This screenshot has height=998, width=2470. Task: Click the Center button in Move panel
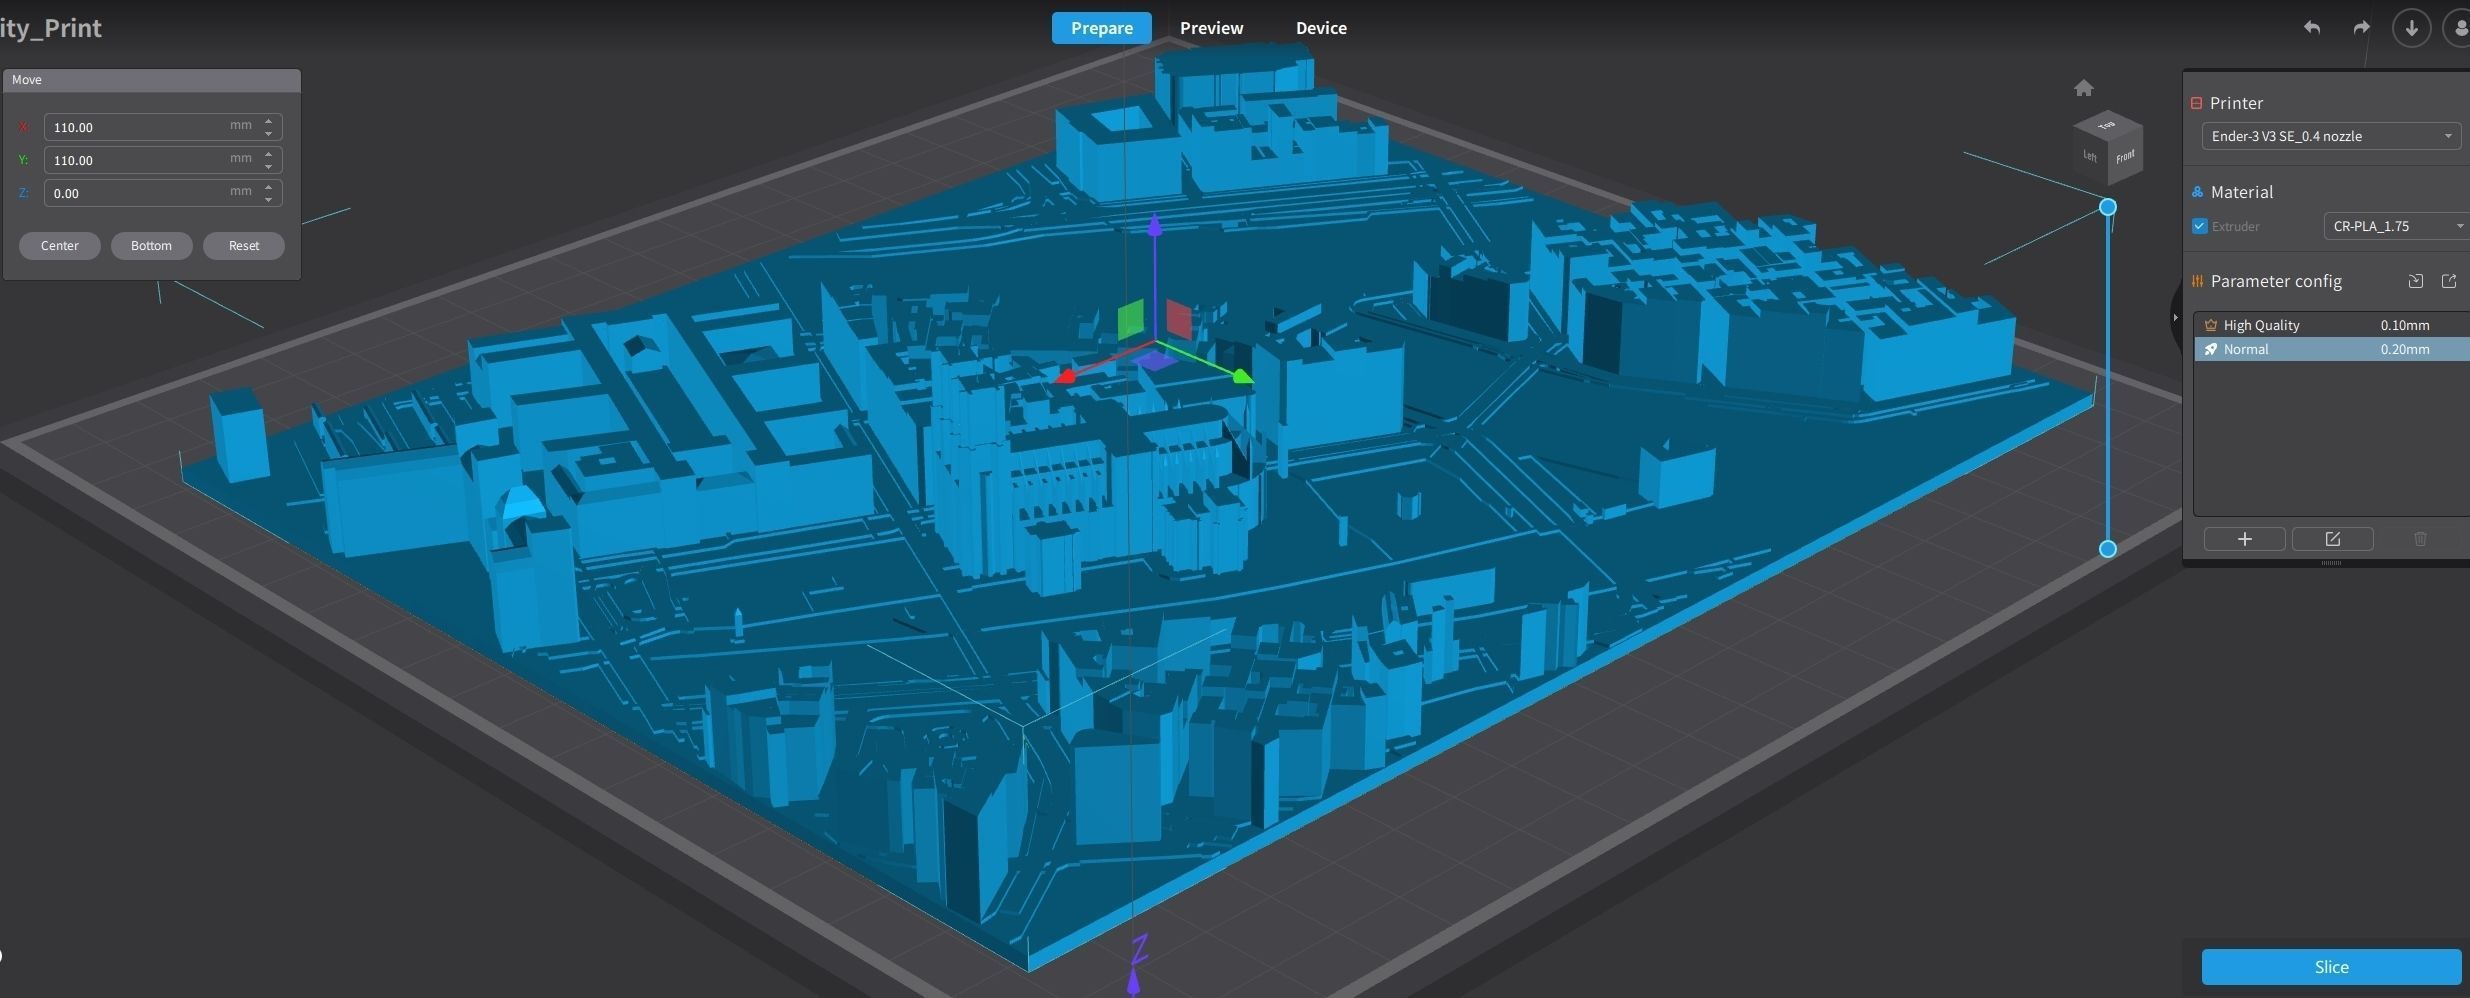[60, 246]
